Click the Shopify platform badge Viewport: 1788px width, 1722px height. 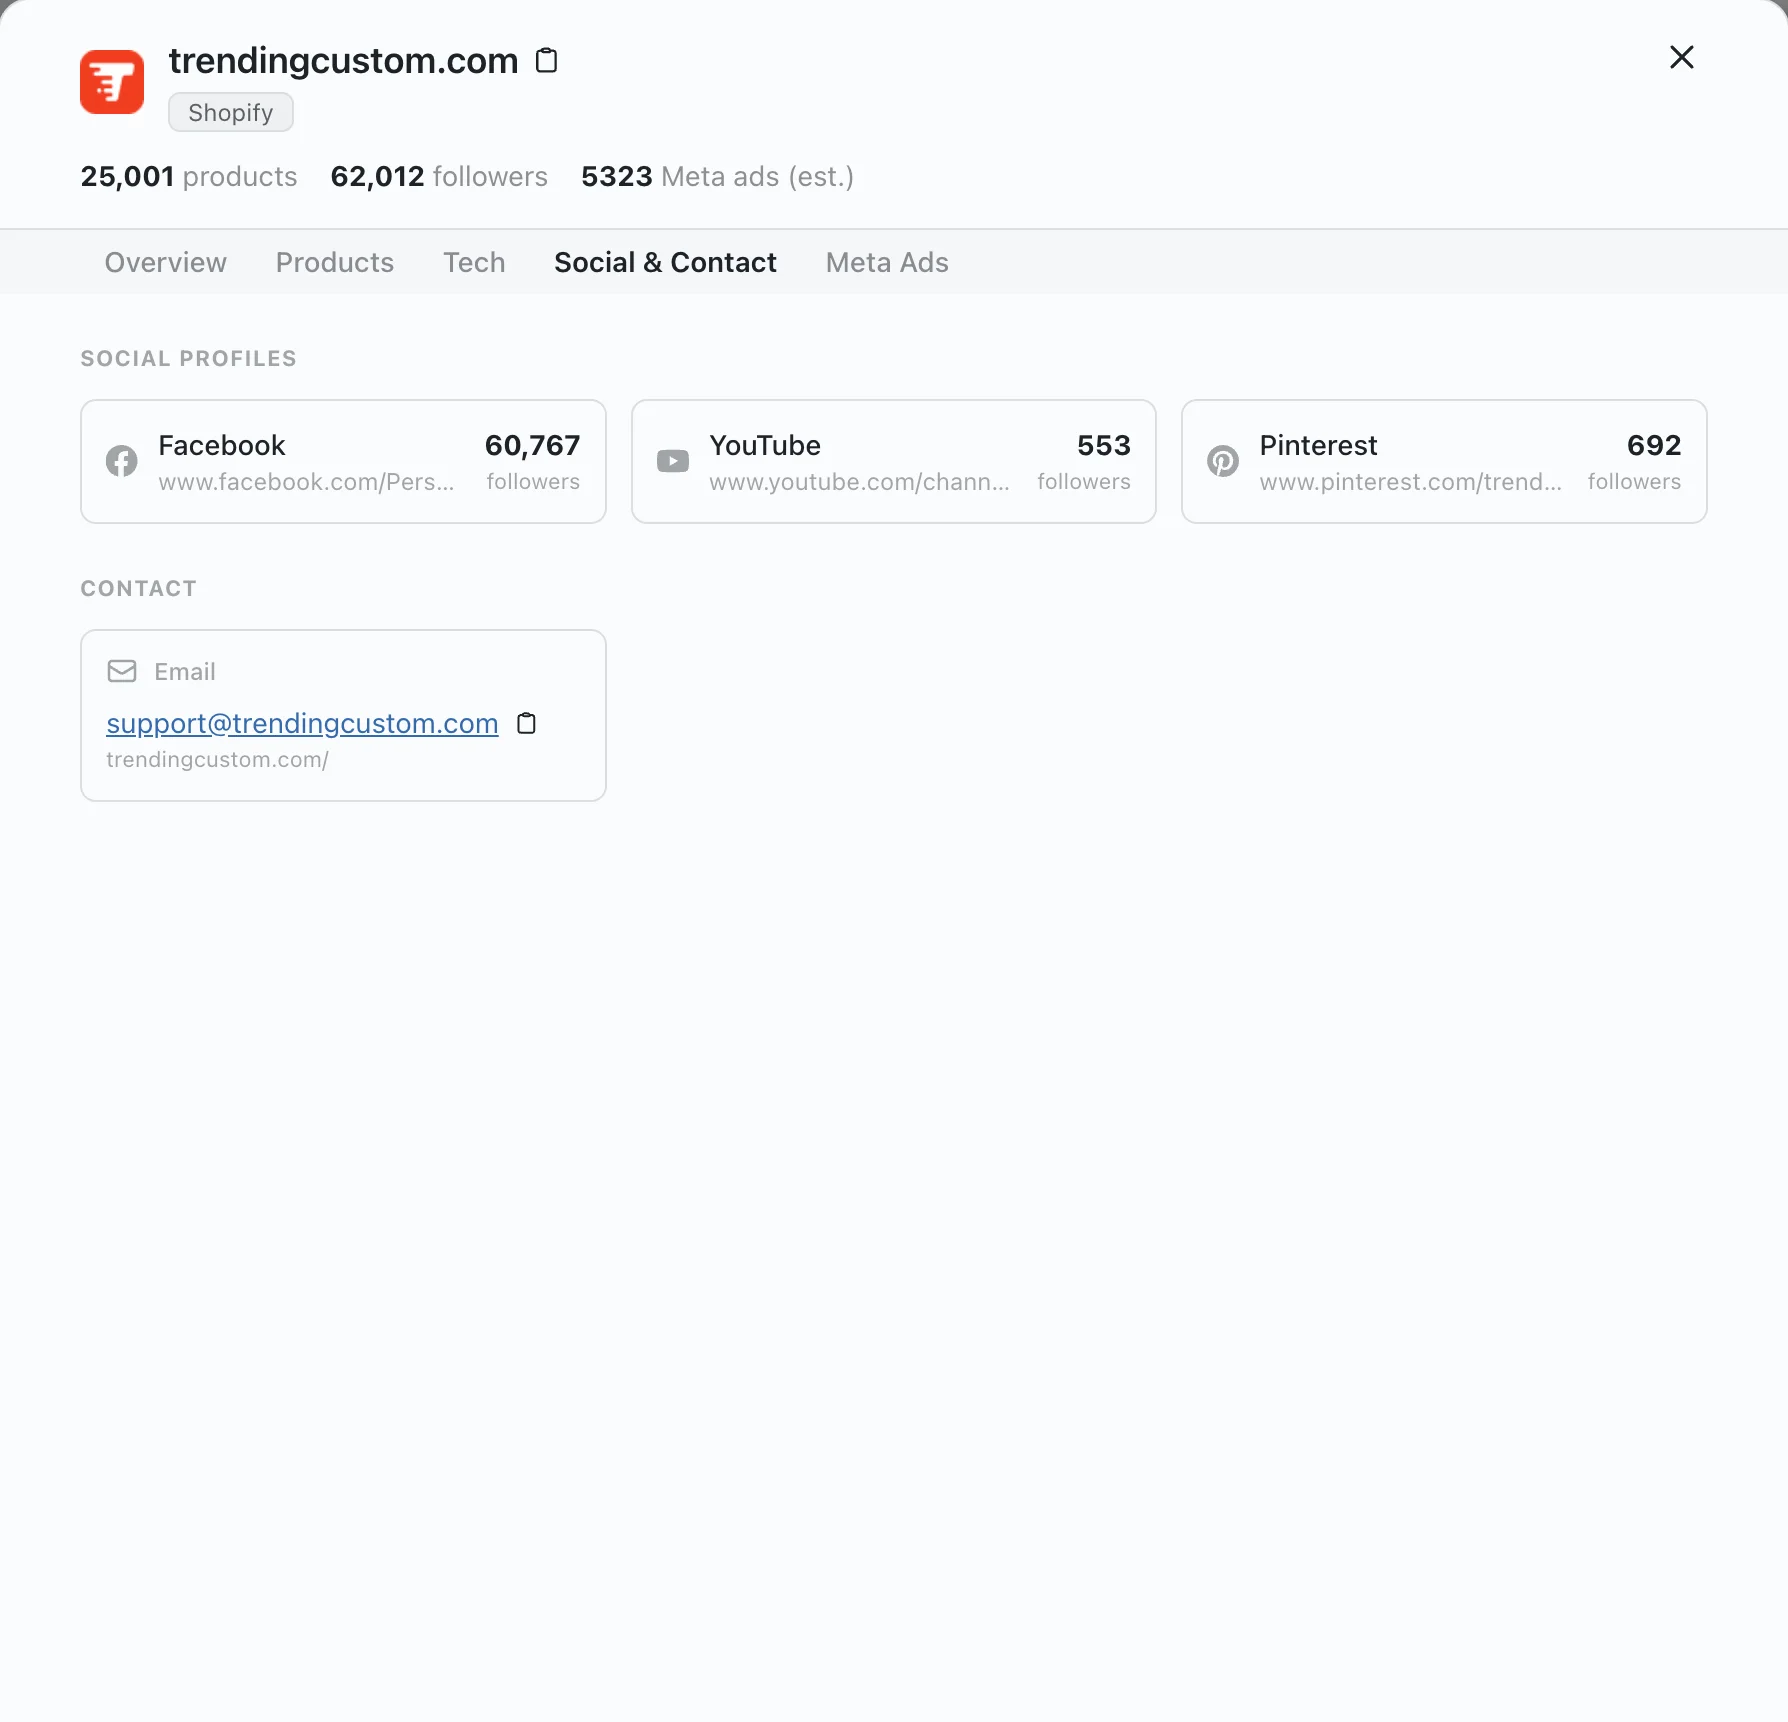pos(229,112)
